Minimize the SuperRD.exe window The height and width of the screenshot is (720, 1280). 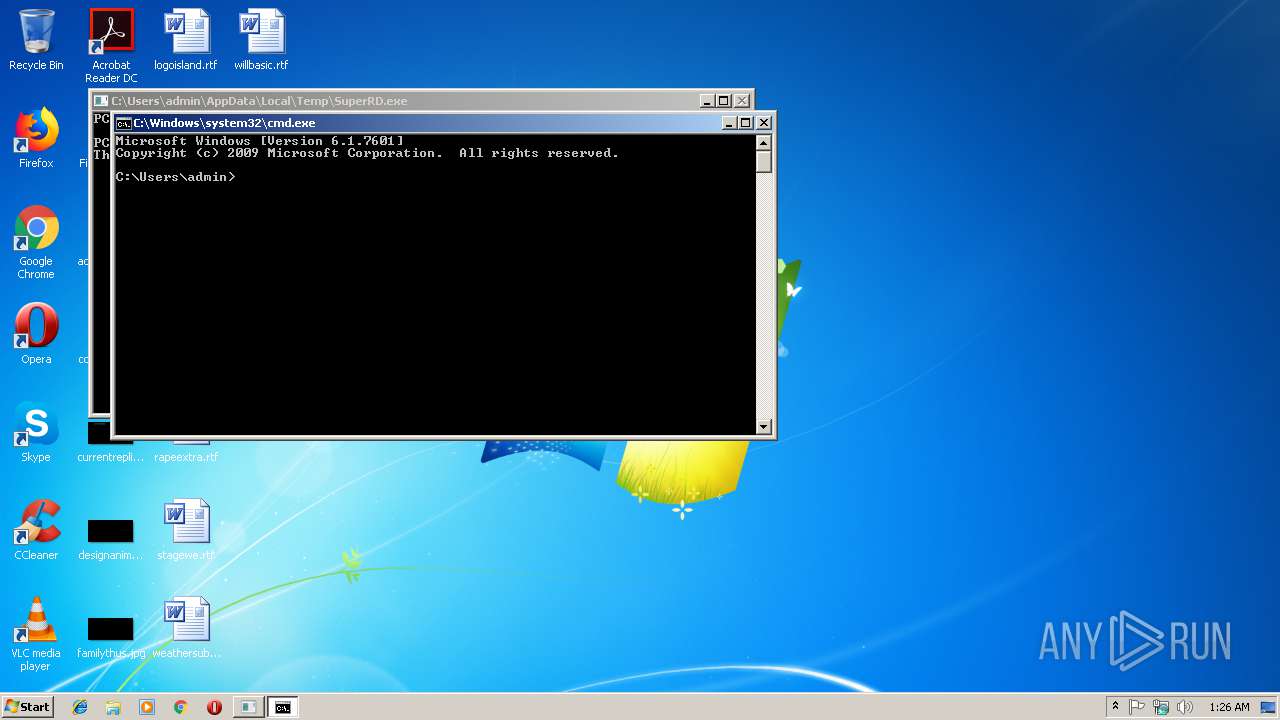pos(707,101)
